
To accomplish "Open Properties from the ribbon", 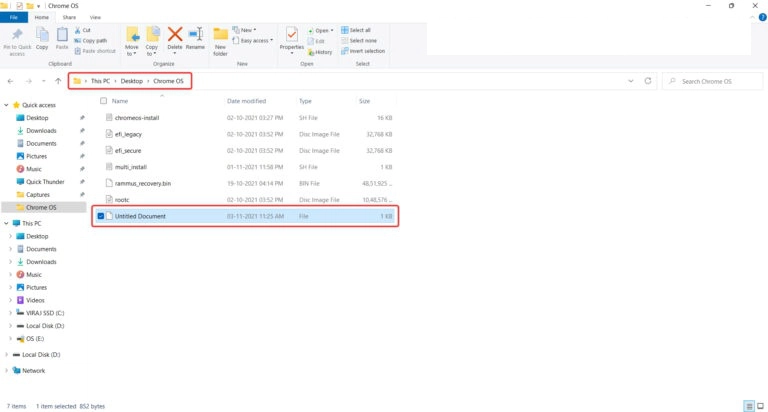I will [x=292, y=39].
